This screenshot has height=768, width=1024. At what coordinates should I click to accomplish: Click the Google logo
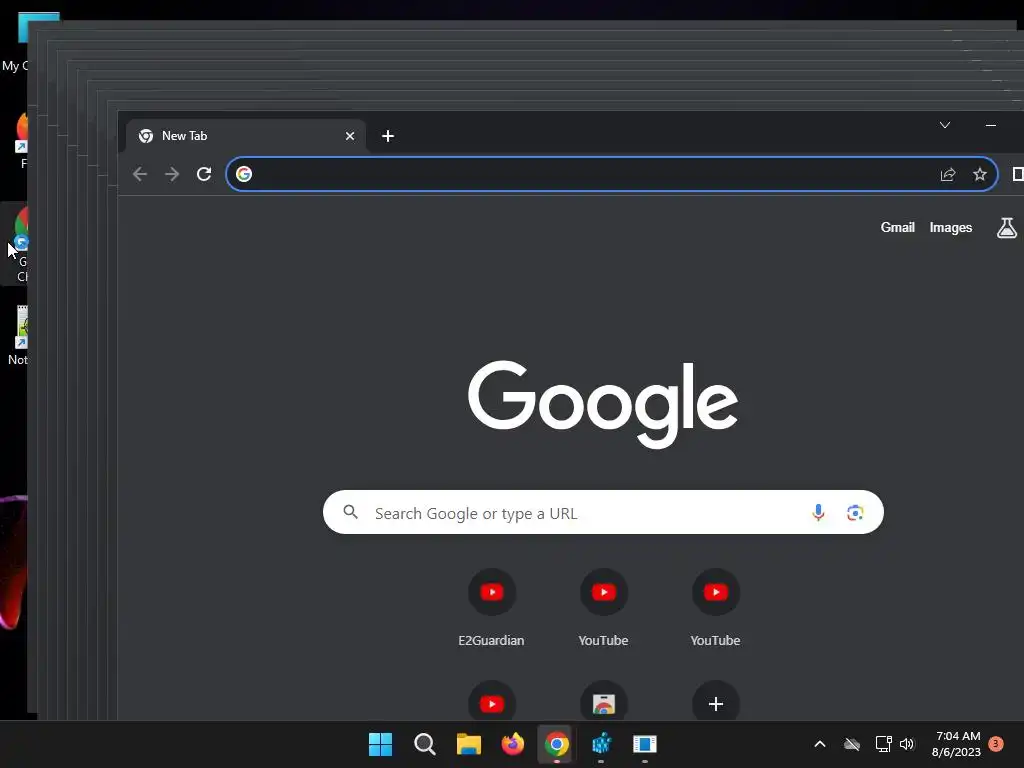[603, 404]
